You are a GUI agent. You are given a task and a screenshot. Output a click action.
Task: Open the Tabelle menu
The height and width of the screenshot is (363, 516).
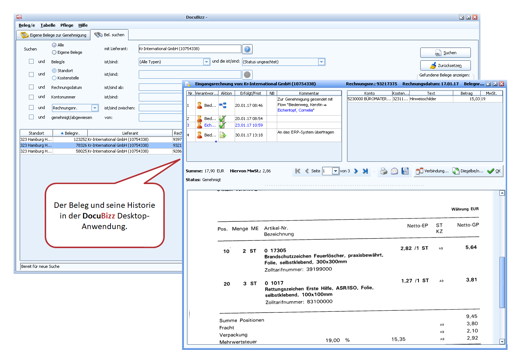48,25
